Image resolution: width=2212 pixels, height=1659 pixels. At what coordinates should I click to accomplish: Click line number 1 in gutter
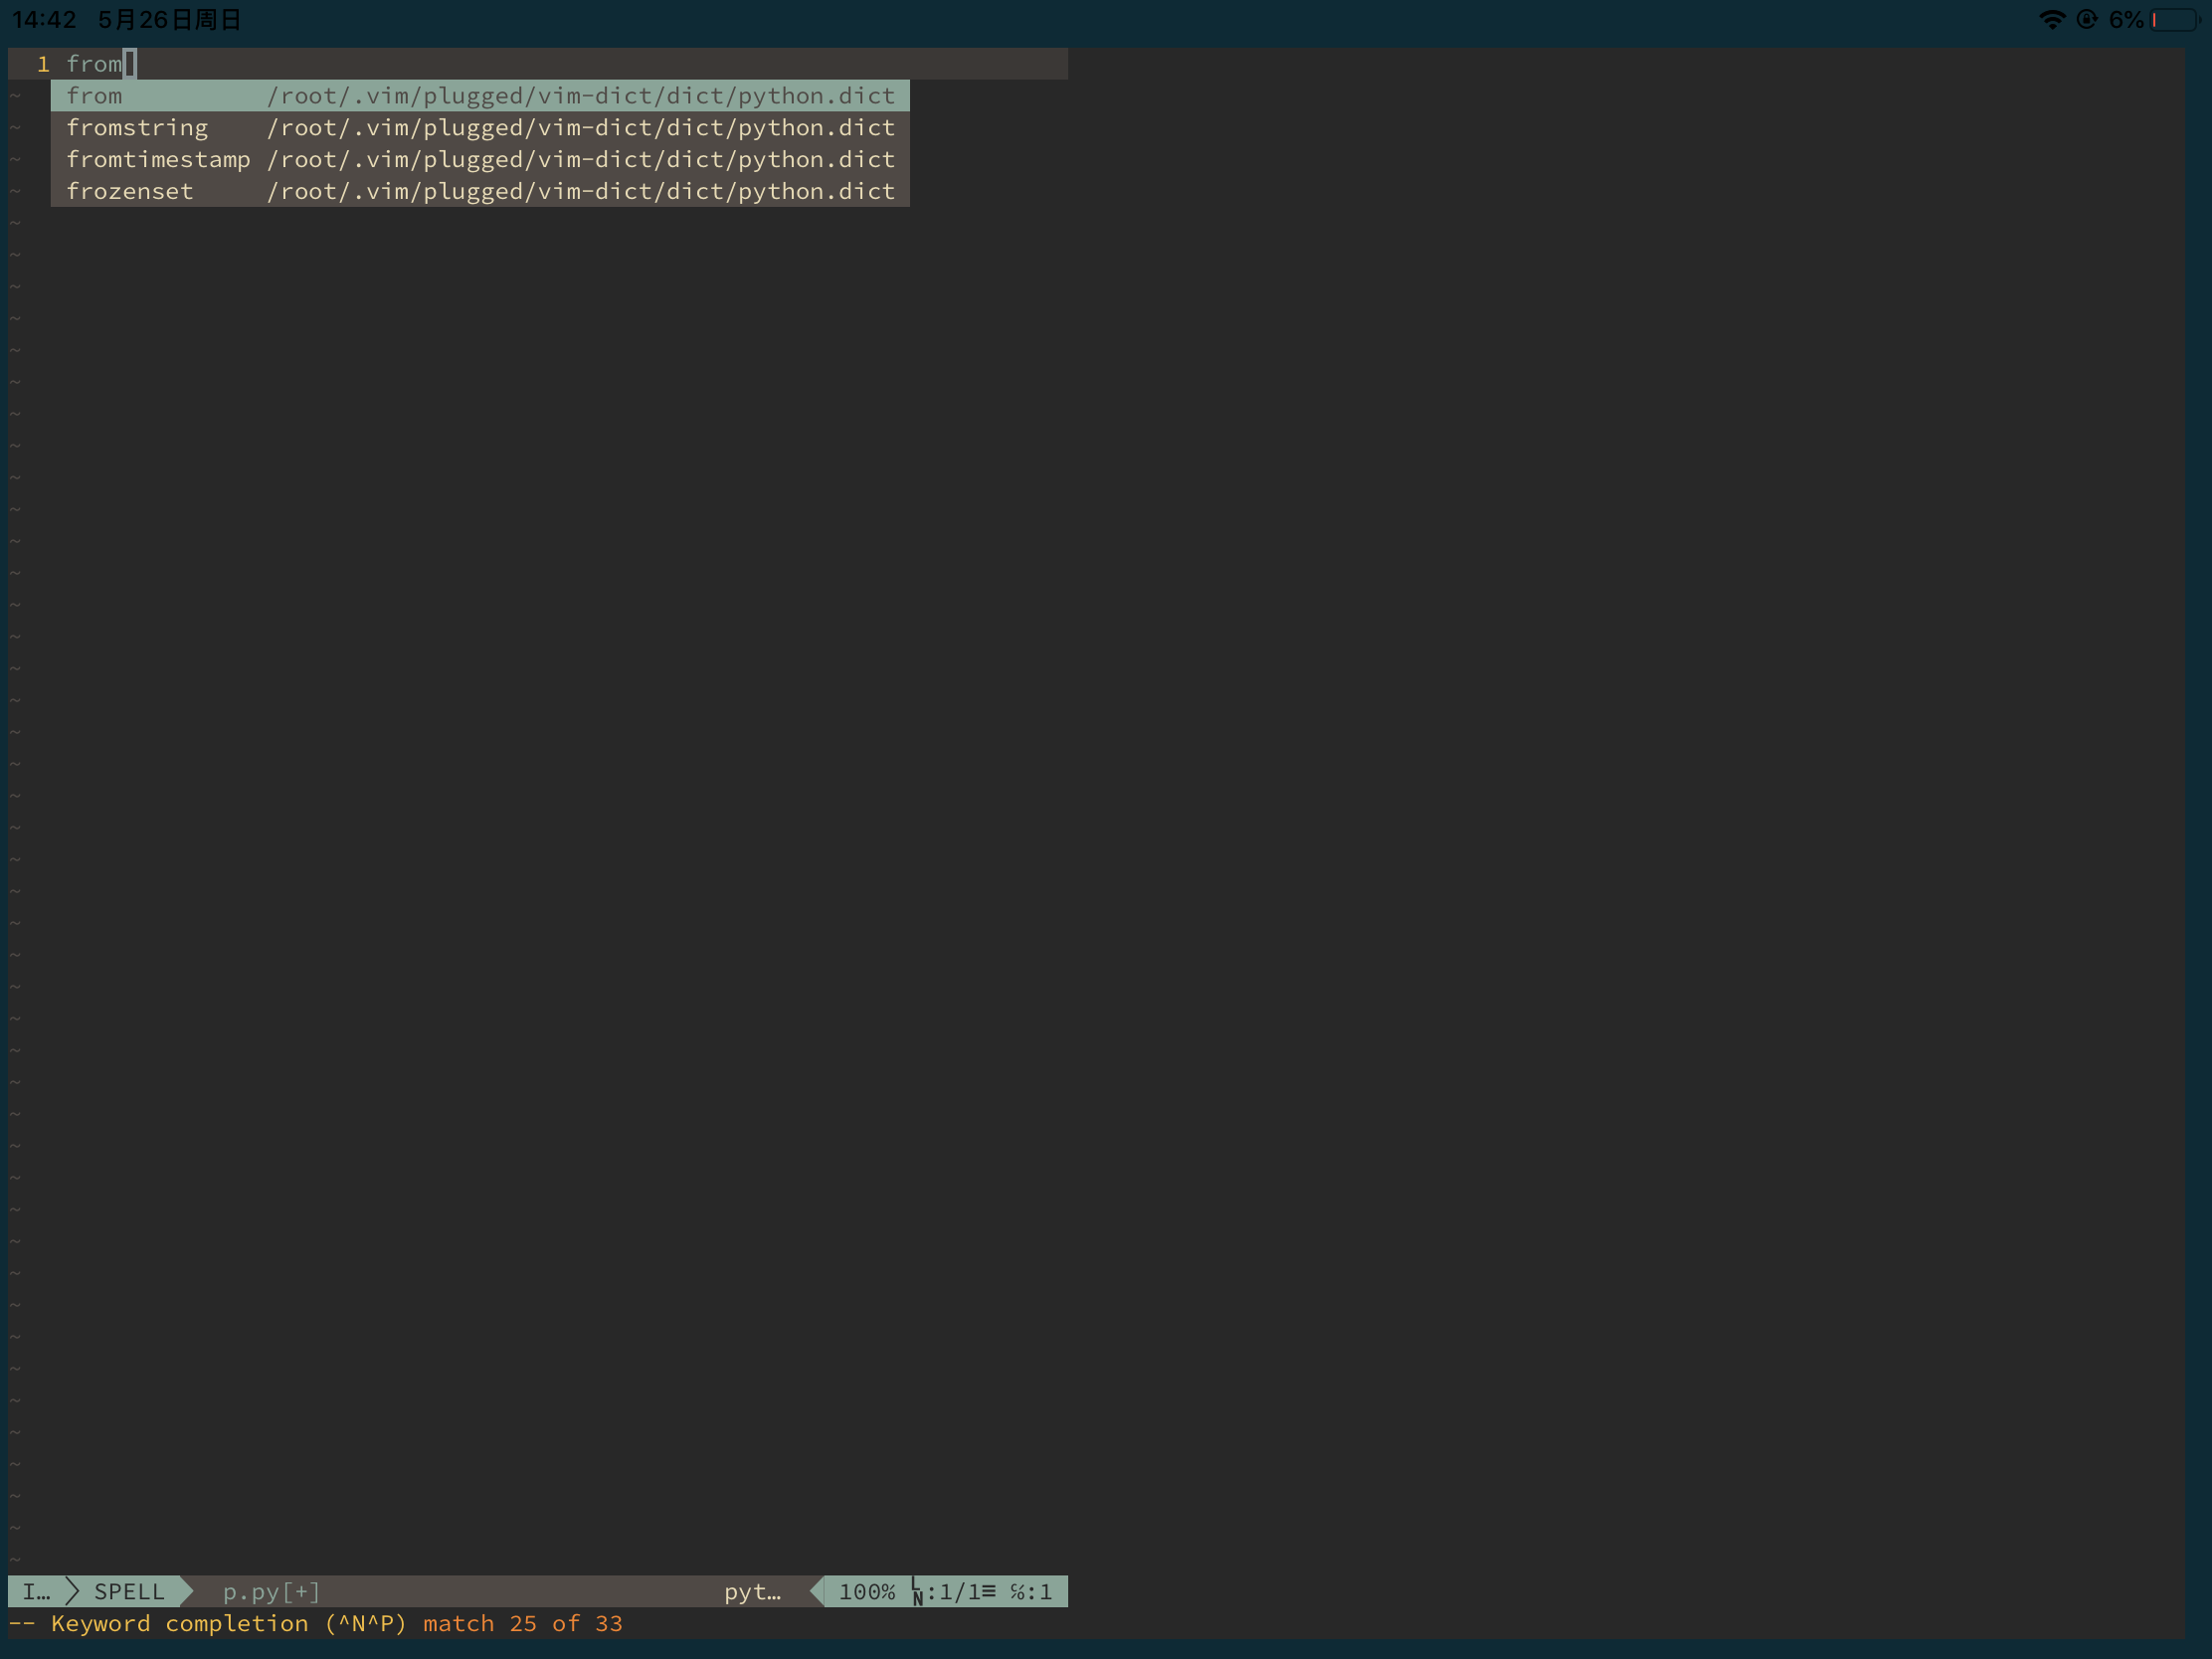pyautogui.click(x=43, y=64)
